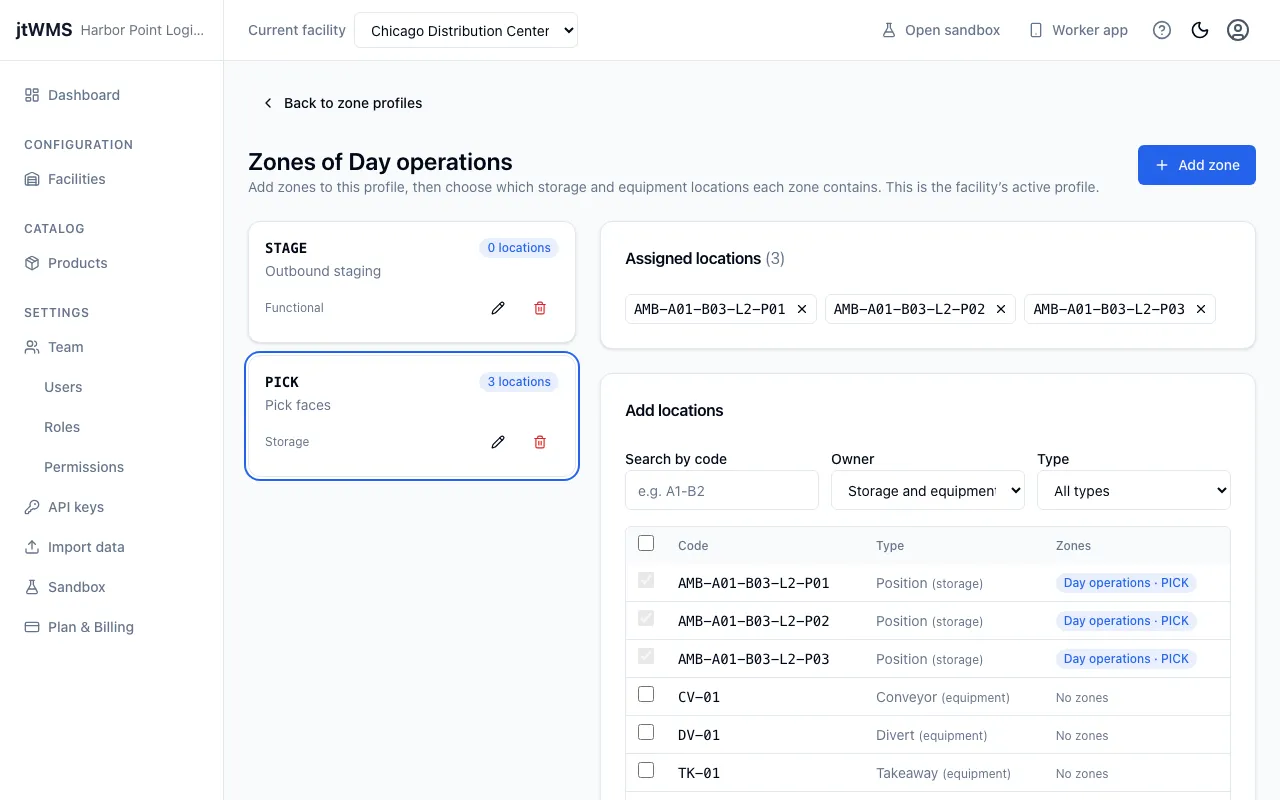
Task: Check the DV-01 divert row checkbox
Action: [x=646, y=732]
